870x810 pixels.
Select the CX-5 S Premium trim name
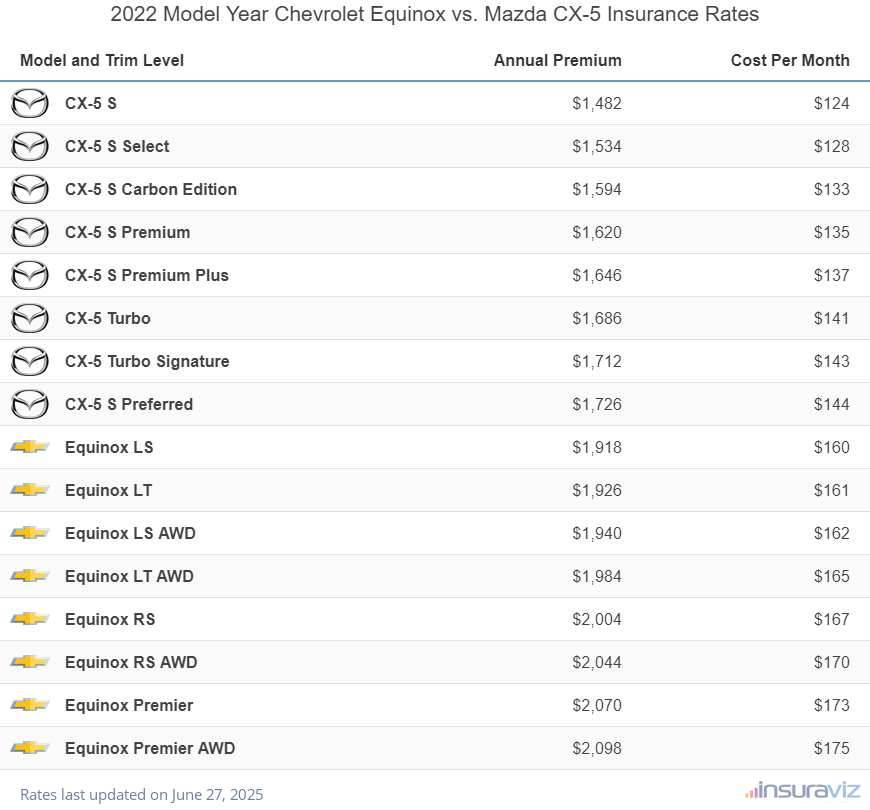128,232
